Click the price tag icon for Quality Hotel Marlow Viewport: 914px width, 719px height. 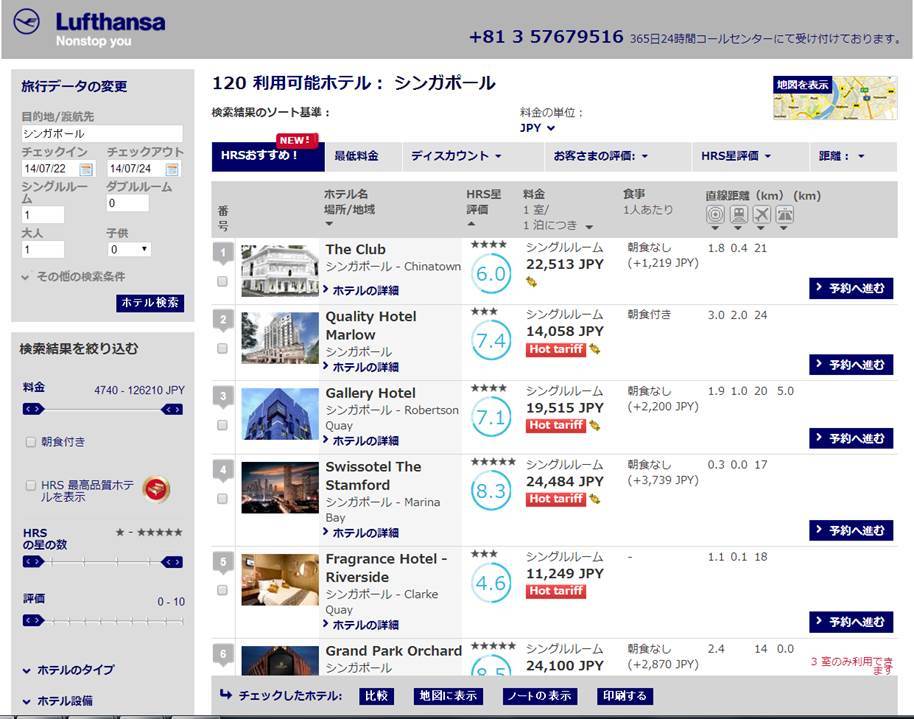(x=595, y=349)
